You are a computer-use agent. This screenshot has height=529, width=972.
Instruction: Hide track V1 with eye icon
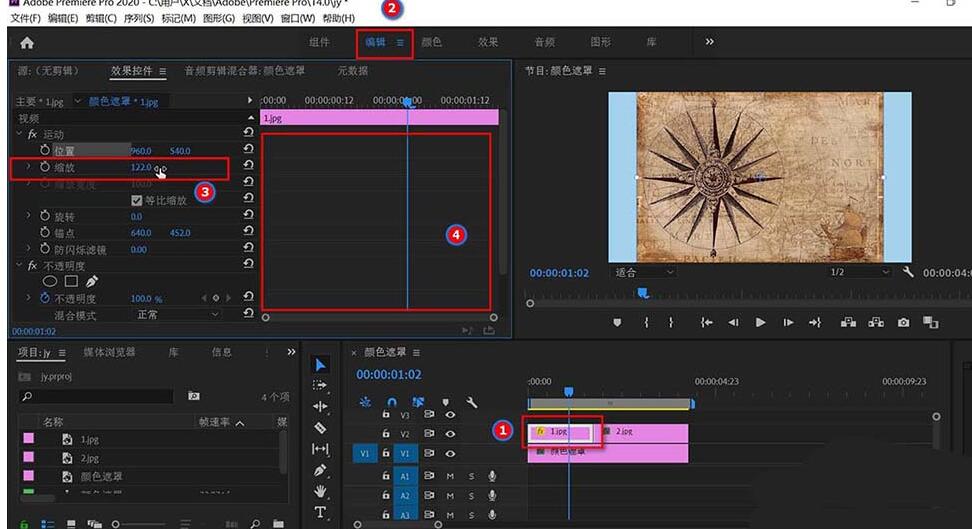click(x=450, y=453)
